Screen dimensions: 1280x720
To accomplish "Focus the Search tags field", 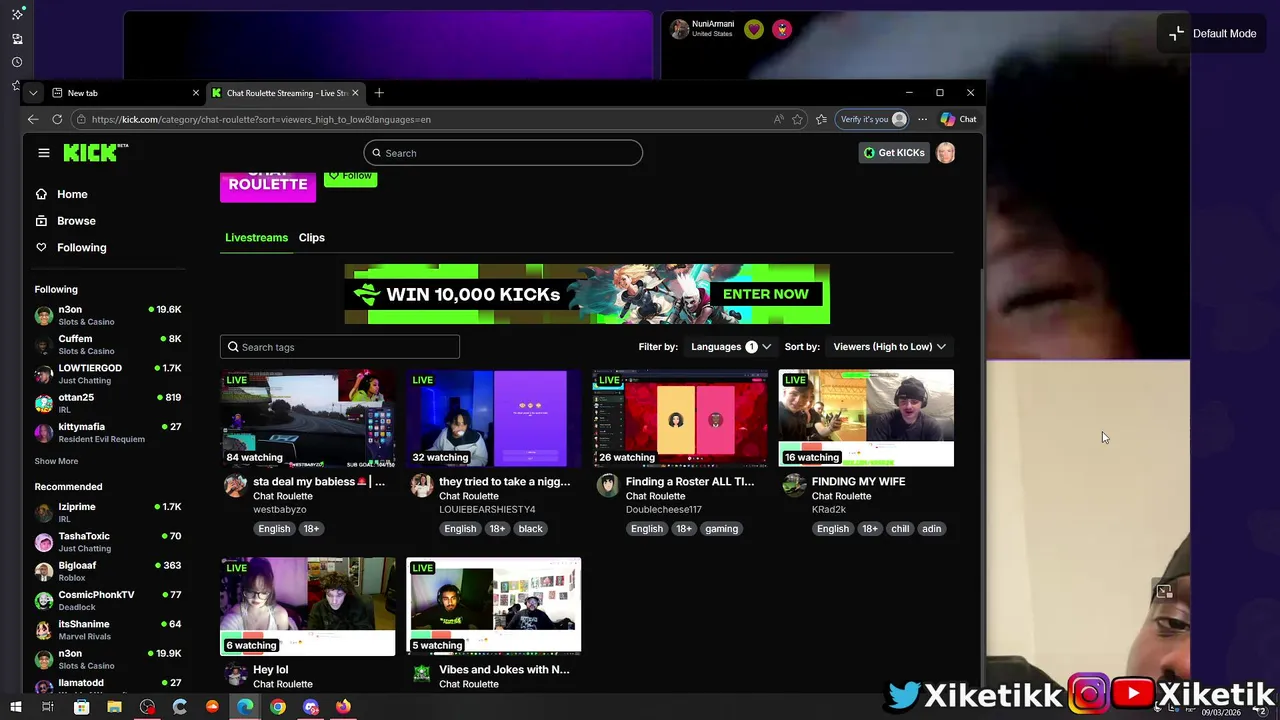I will [340, 347].
